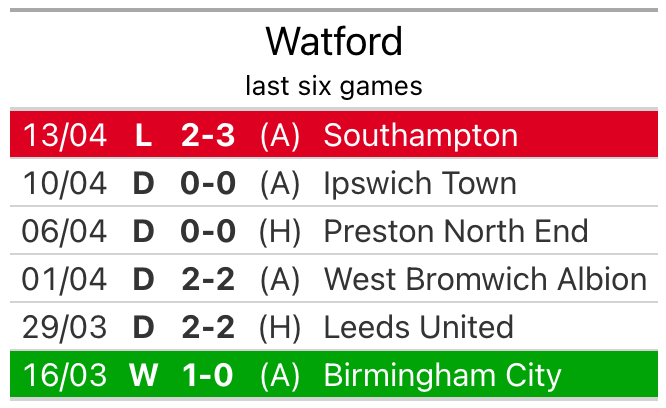
Task: Click the 16/03 date in green row
Action: [65, 375]
